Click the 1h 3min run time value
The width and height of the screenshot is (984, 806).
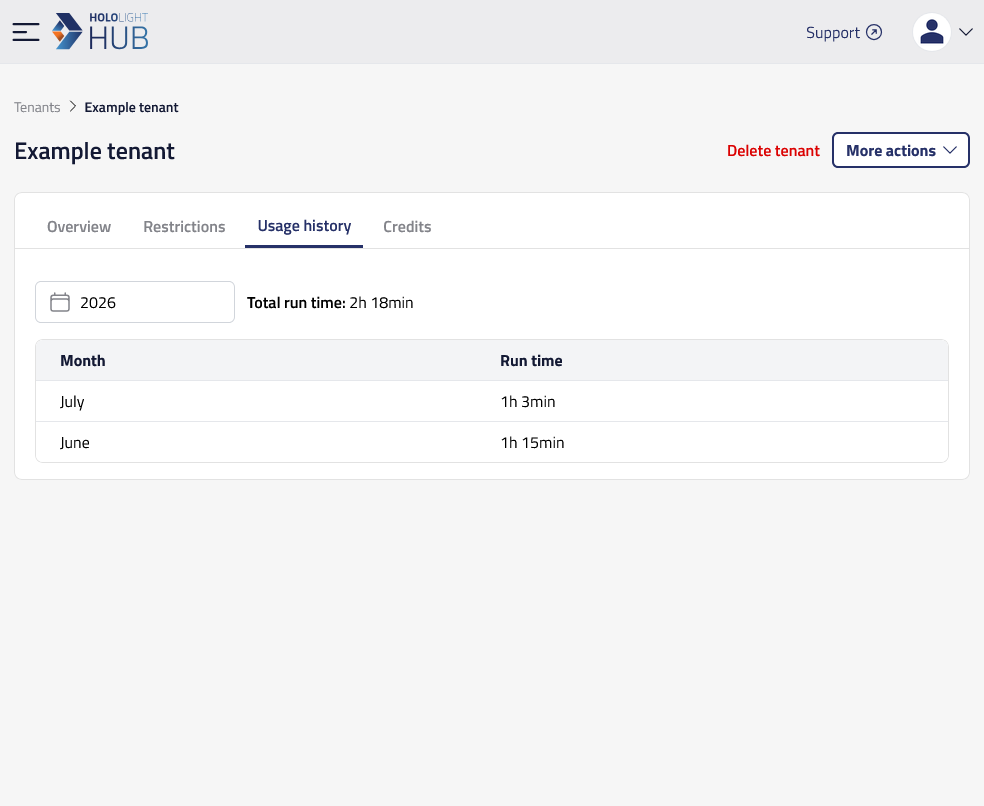528,402
